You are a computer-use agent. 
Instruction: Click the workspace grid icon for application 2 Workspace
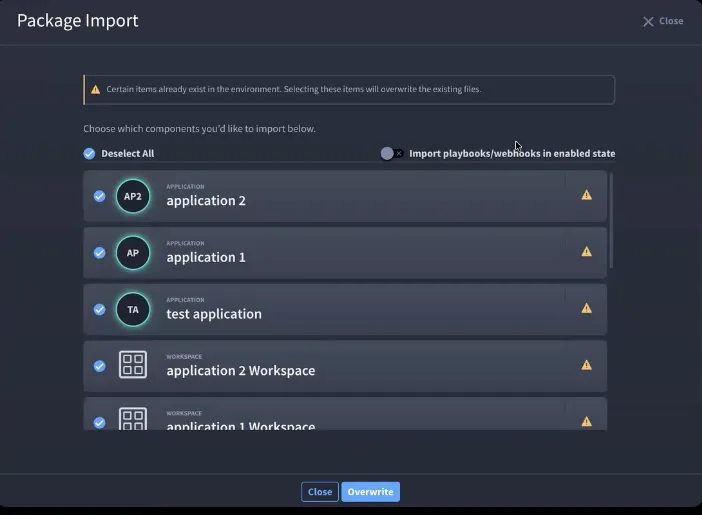(x=133, y=365)
